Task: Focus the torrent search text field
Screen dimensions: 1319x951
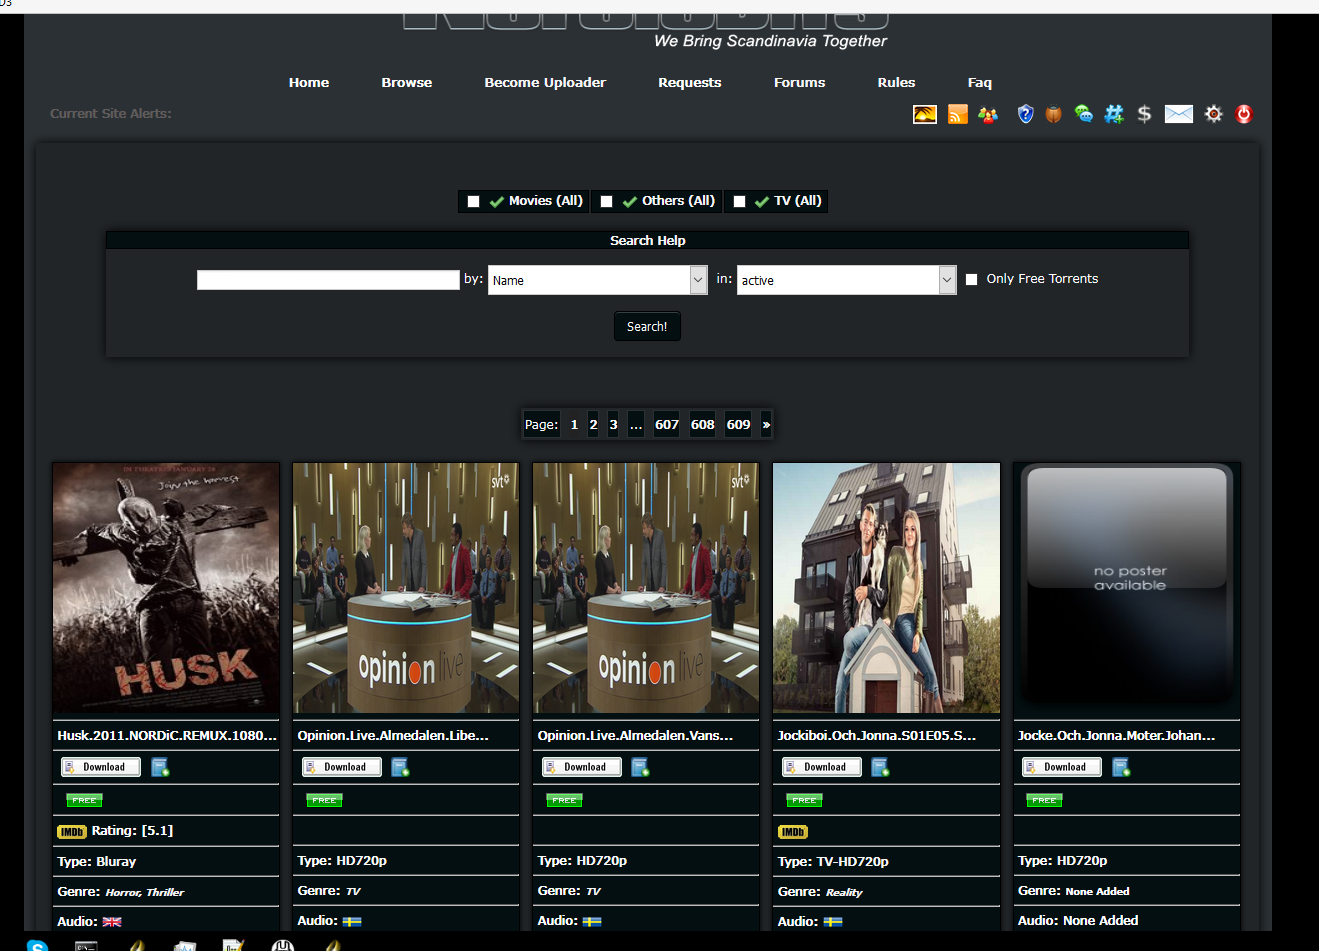Action: tap(328, 280)
